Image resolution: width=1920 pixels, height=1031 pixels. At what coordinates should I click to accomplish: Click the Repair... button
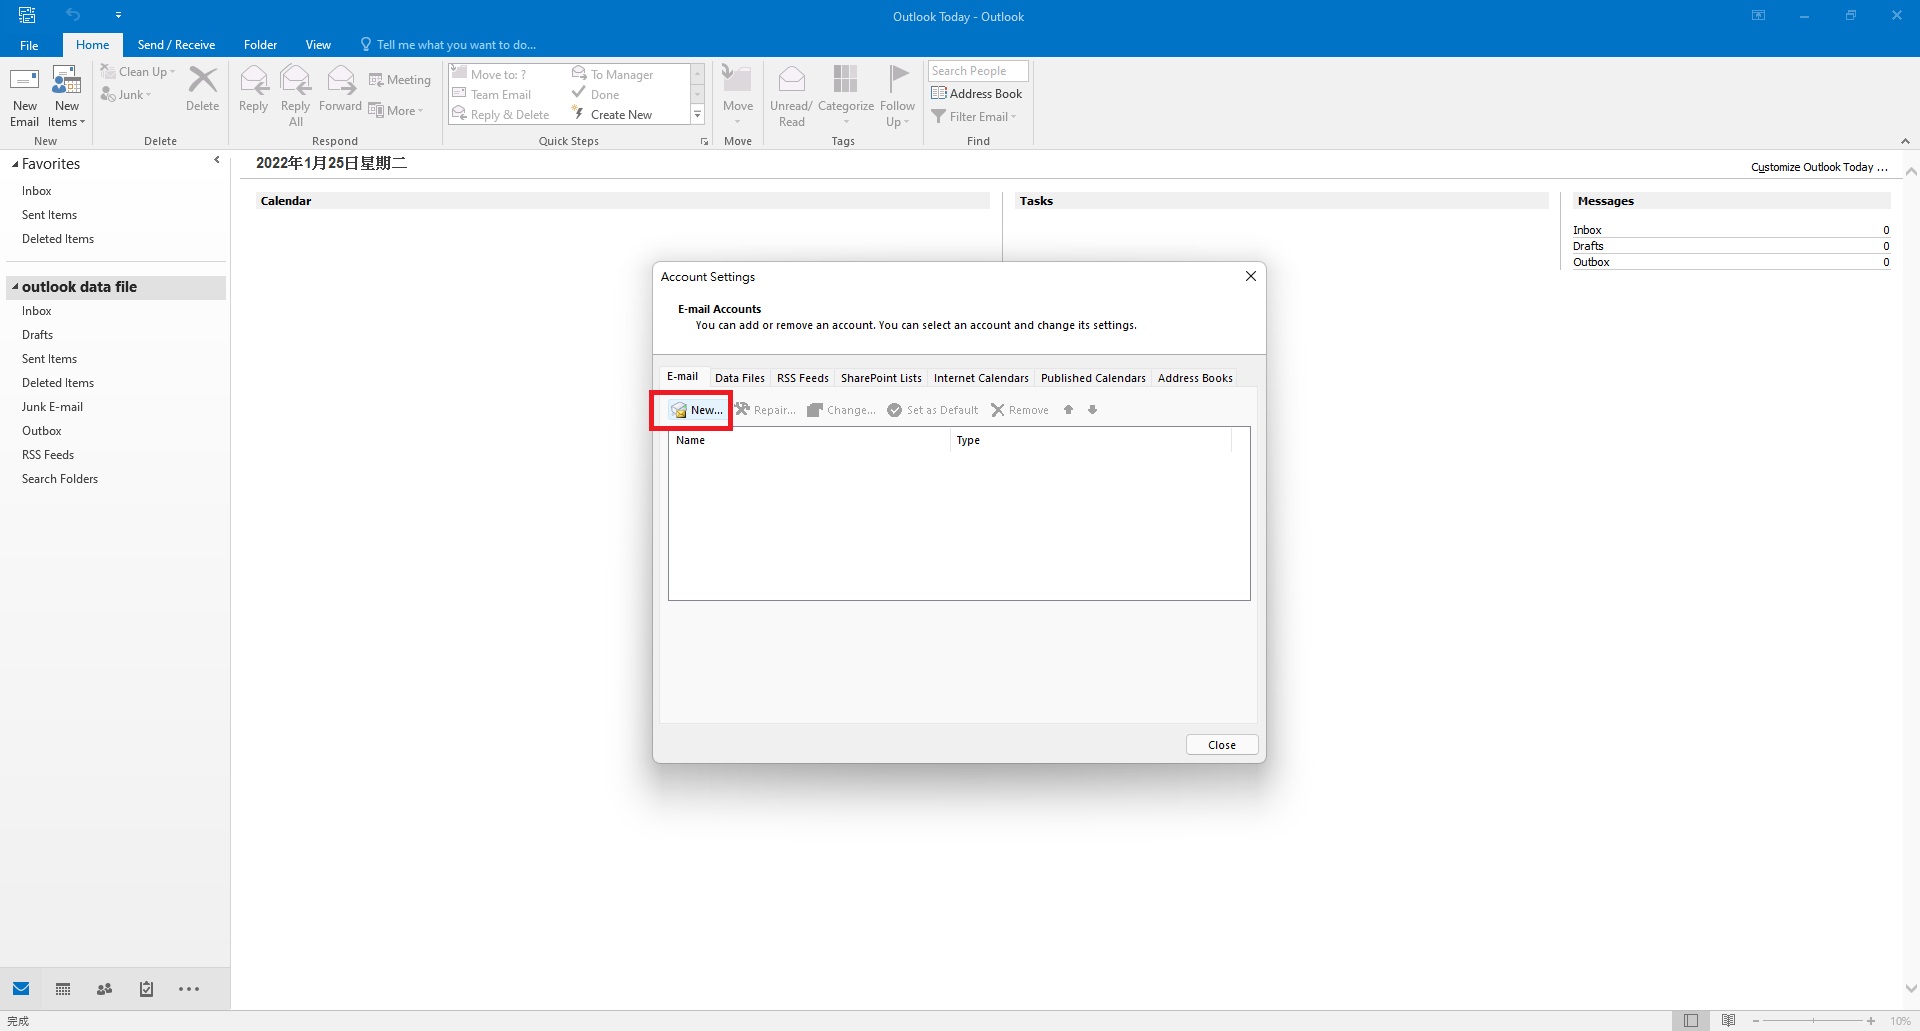[x=766, y=410]
